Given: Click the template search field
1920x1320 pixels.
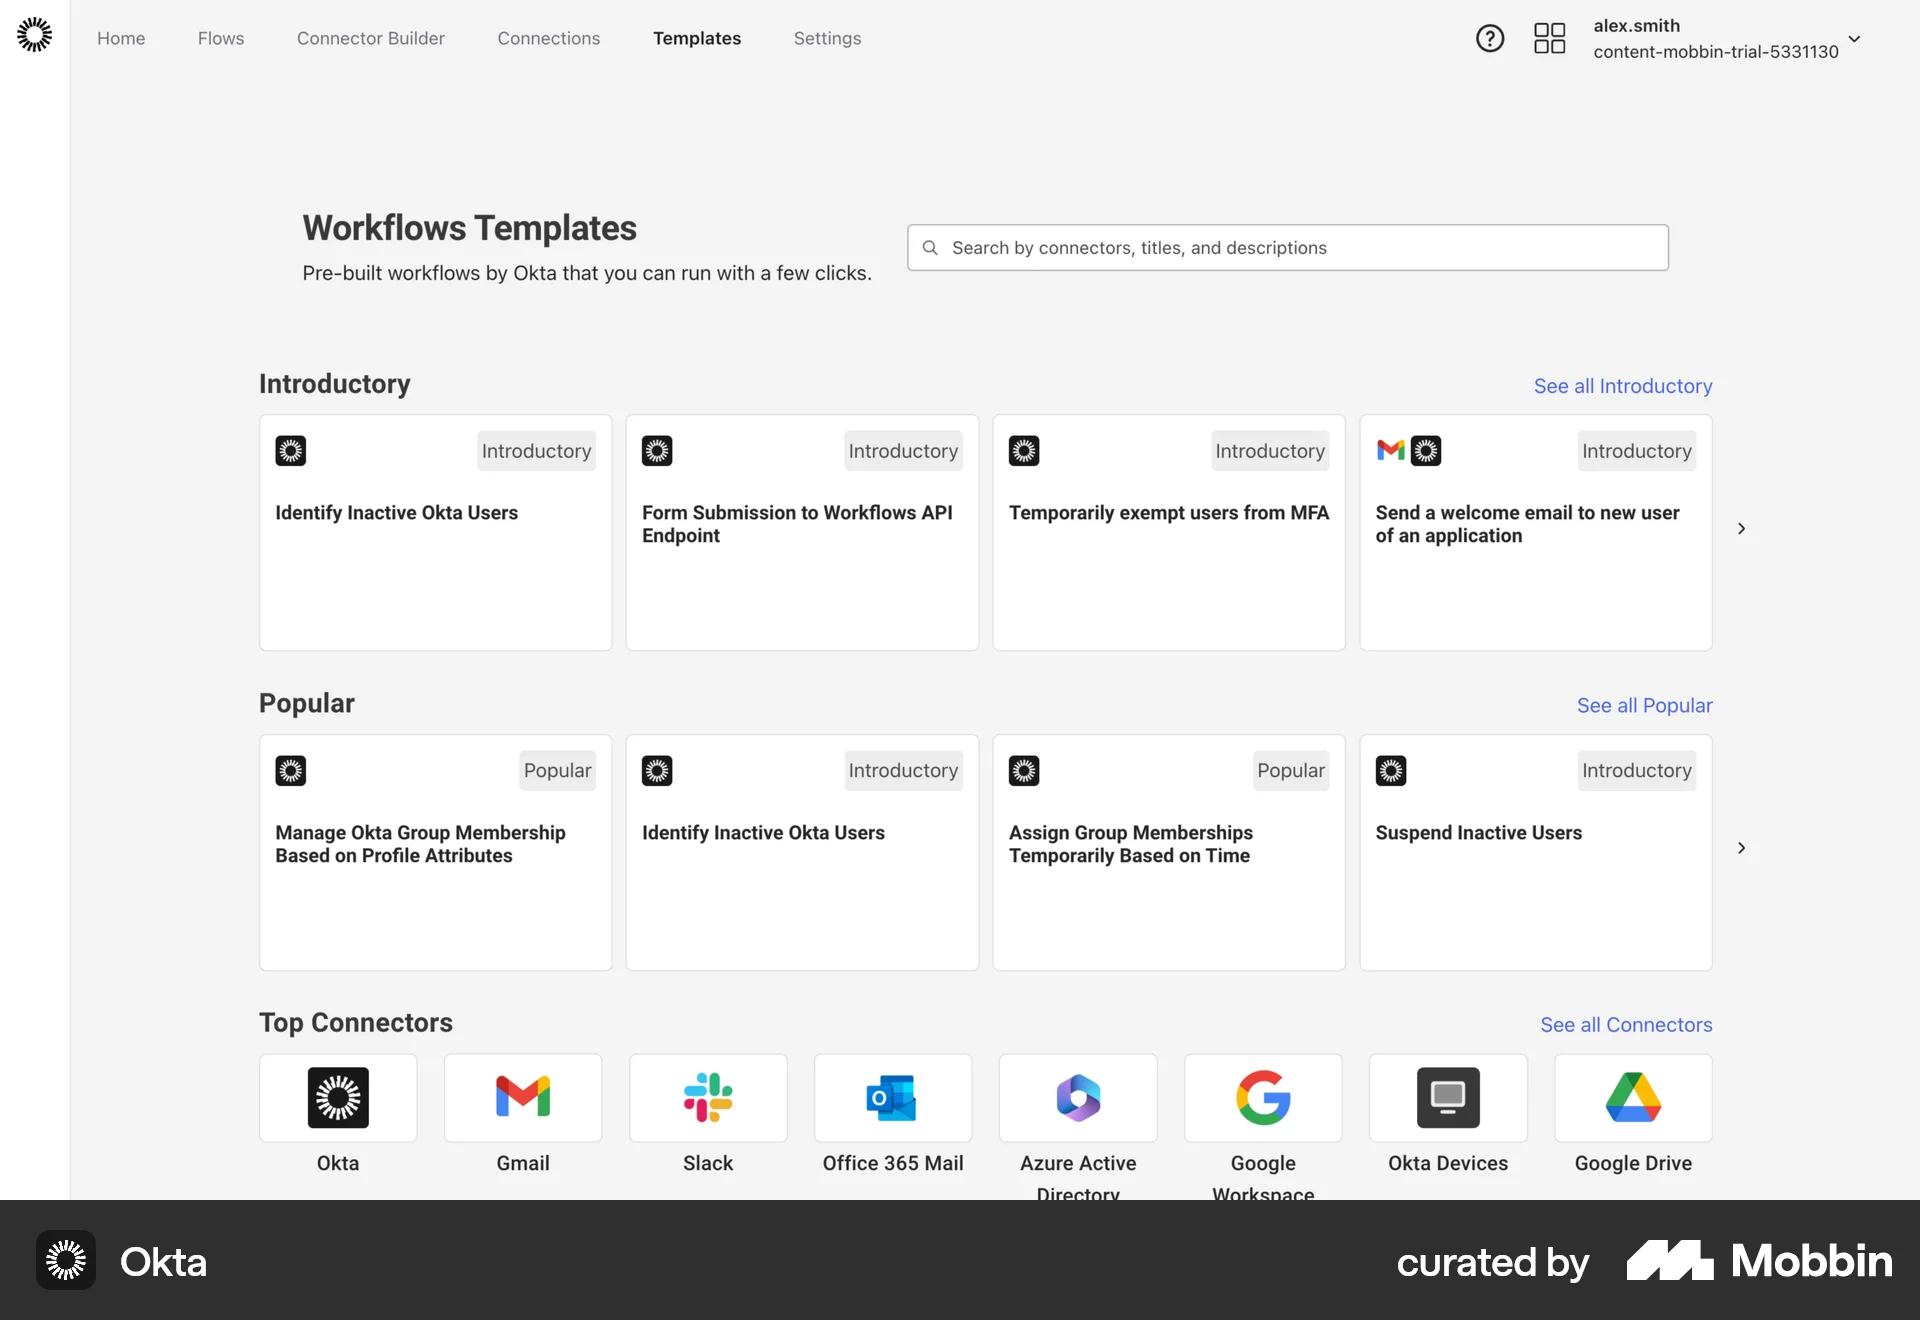Looking at the screenshot, I should 1286,247.
